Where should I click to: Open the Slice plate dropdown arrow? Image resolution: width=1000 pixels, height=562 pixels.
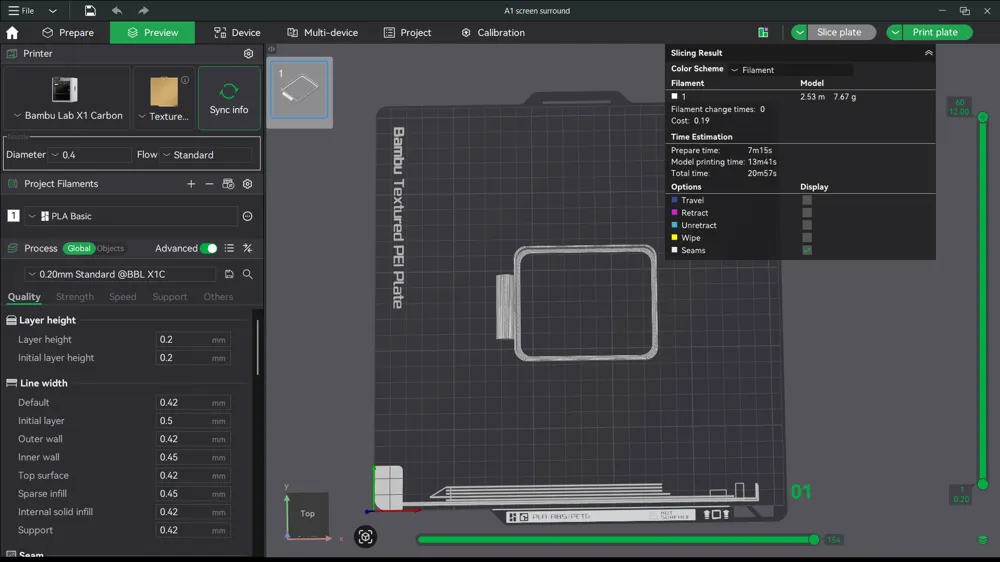(x=799, y=33)
